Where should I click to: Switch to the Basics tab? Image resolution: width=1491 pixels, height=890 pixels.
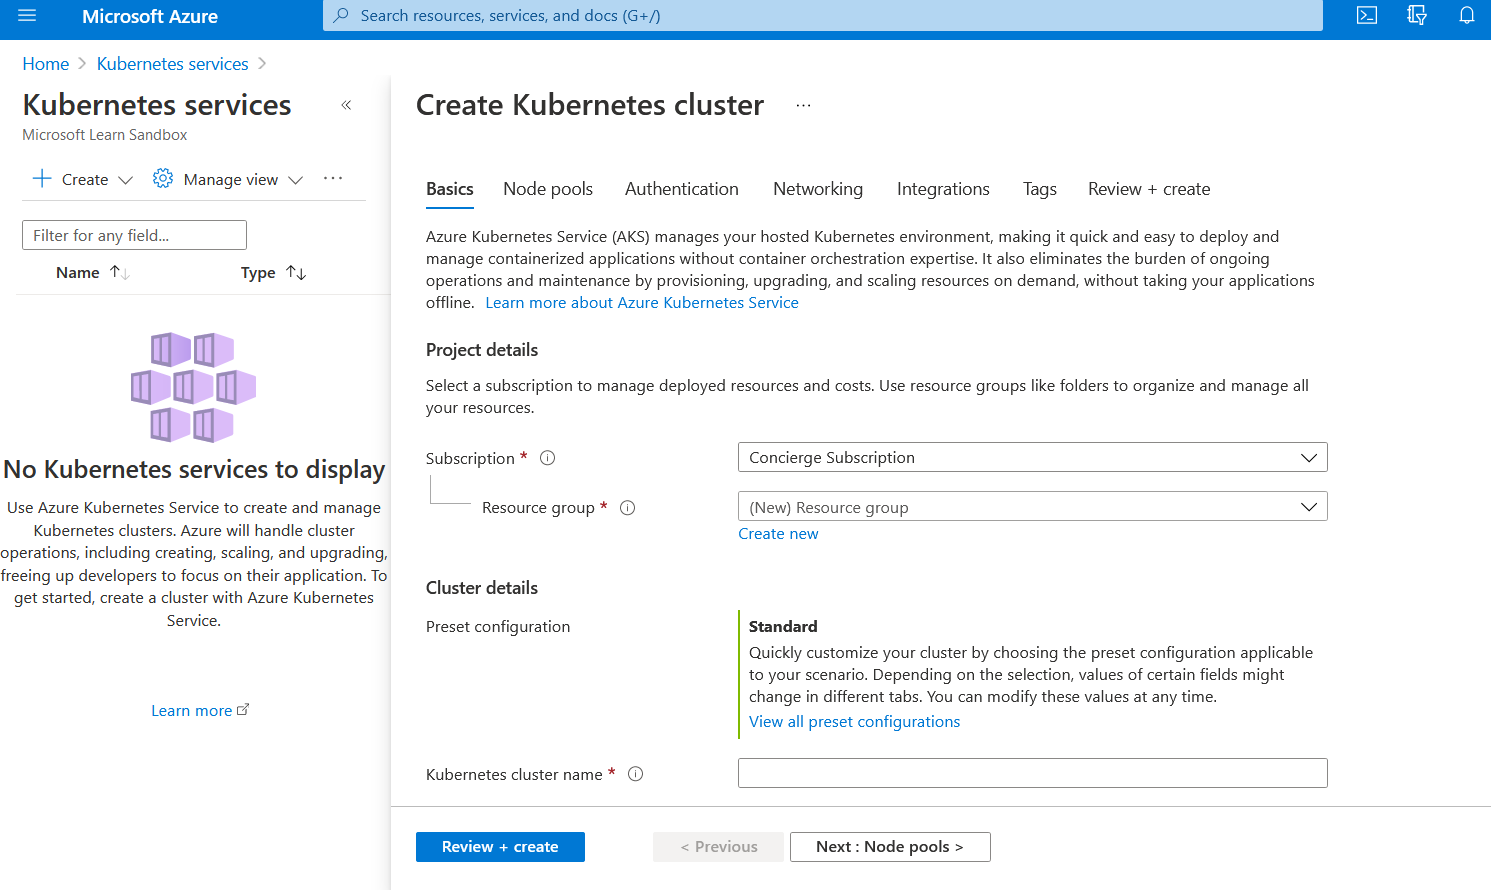pyautogui.click(x=450, y=189)
